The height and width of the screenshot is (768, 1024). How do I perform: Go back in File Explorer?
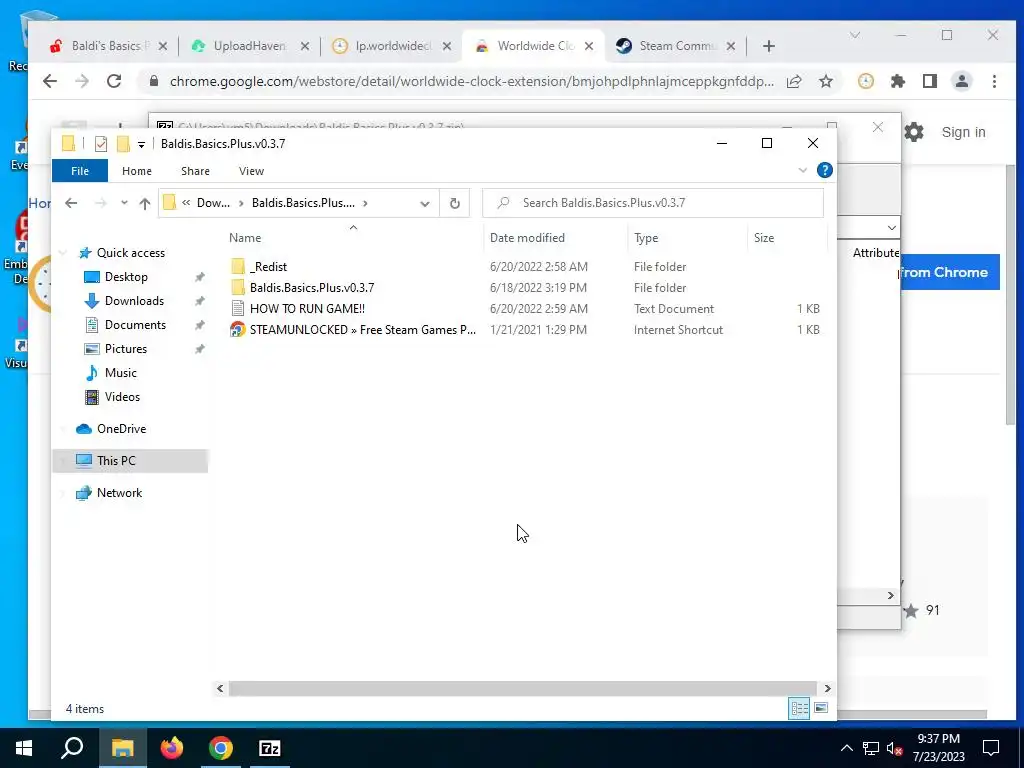(x=71, y=203)
